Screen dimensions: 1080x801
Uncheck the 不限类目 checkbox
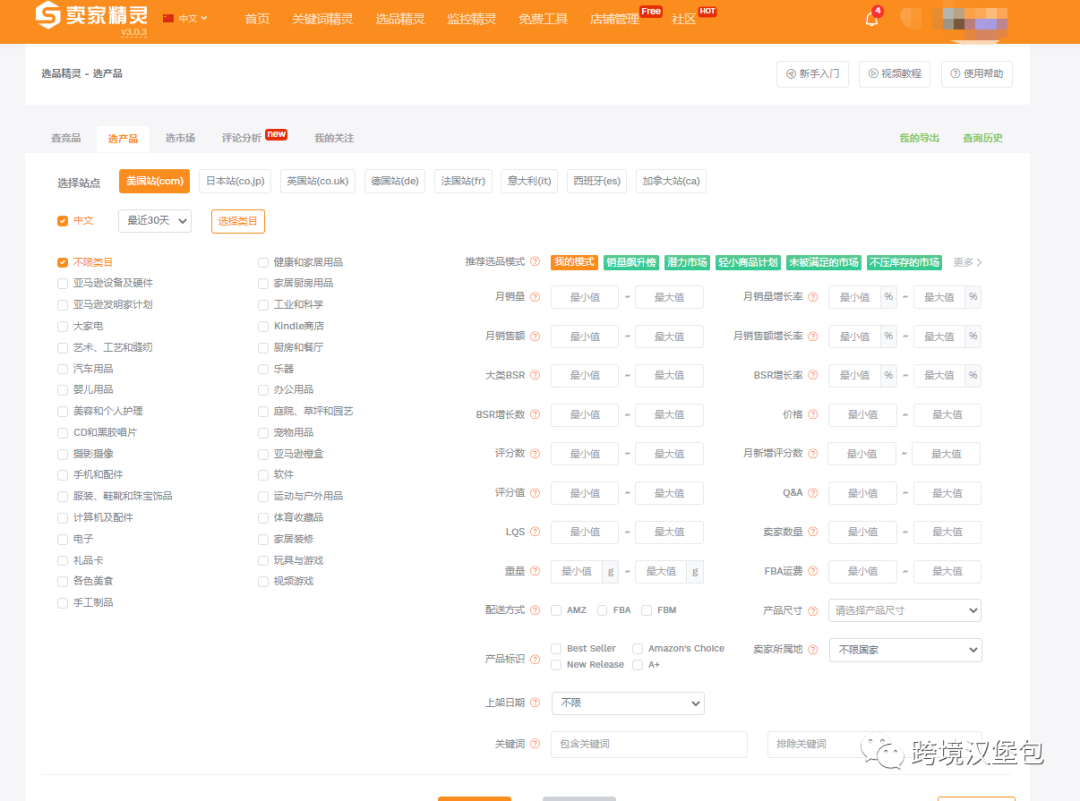click(x=61, y=261)
